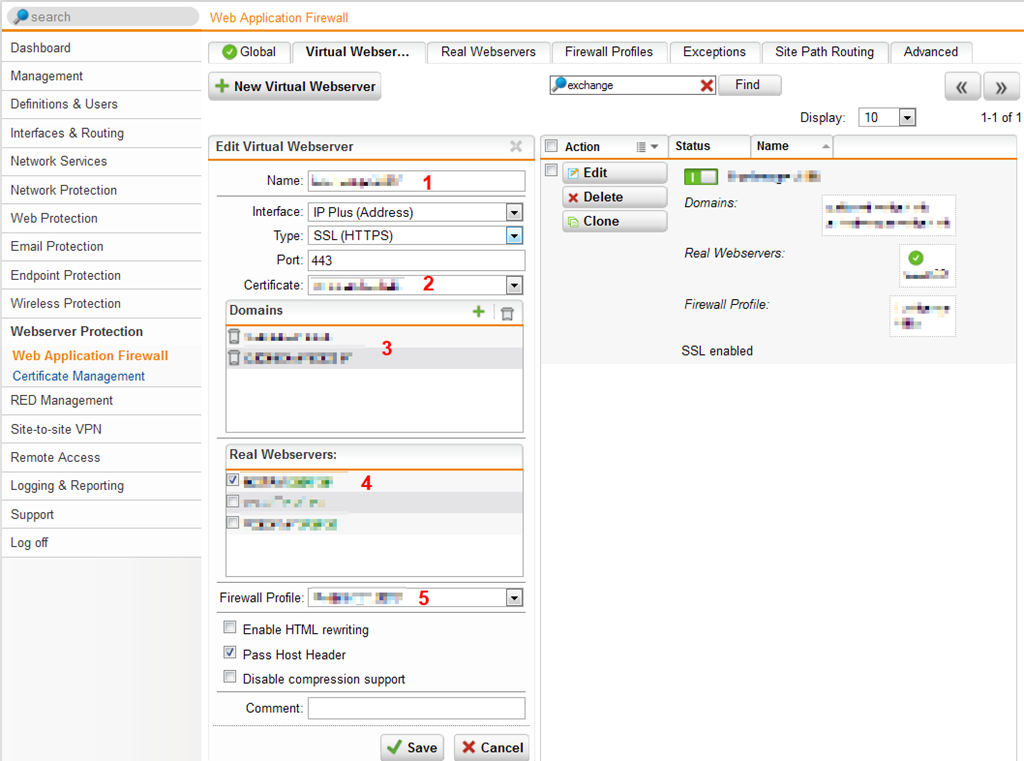
Task: Enable HTML rewriting checkbox
Action: pos(232,629)
